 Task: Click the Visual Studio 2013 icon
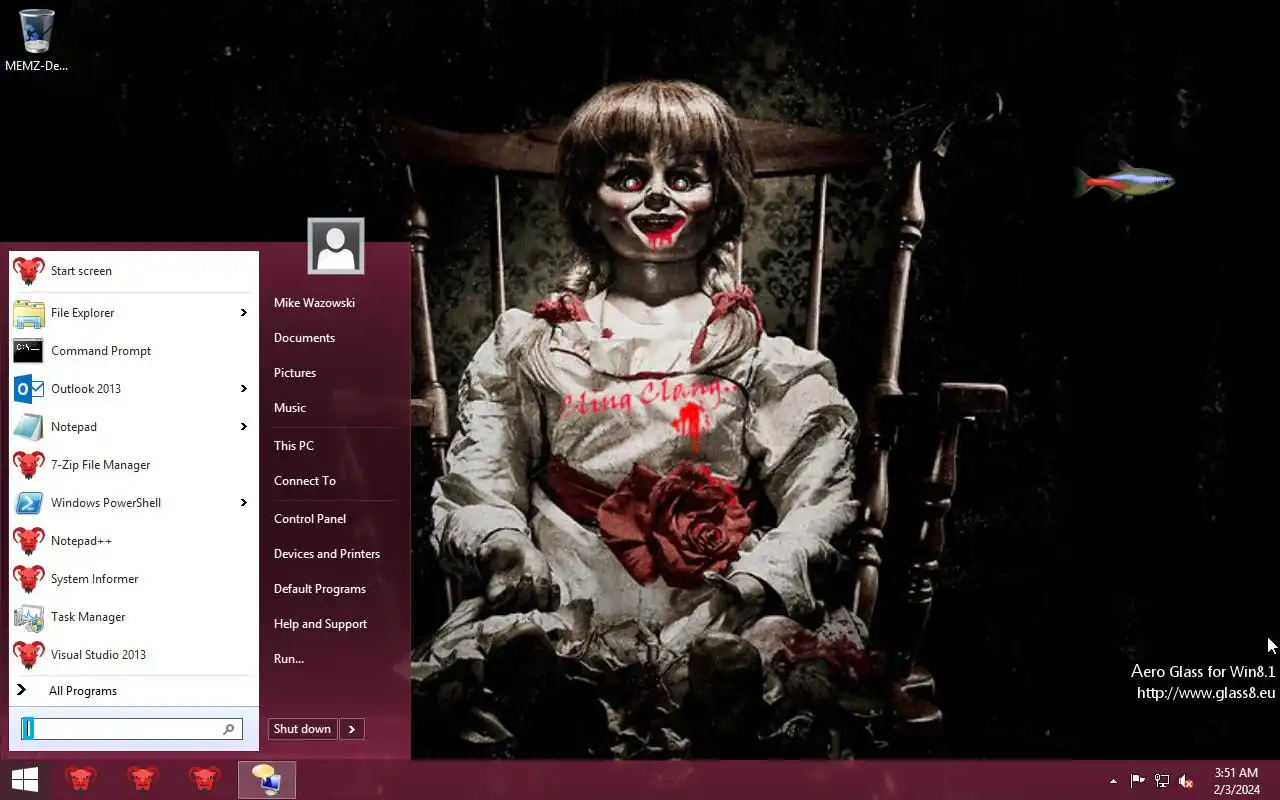click(x=29, y=655)
